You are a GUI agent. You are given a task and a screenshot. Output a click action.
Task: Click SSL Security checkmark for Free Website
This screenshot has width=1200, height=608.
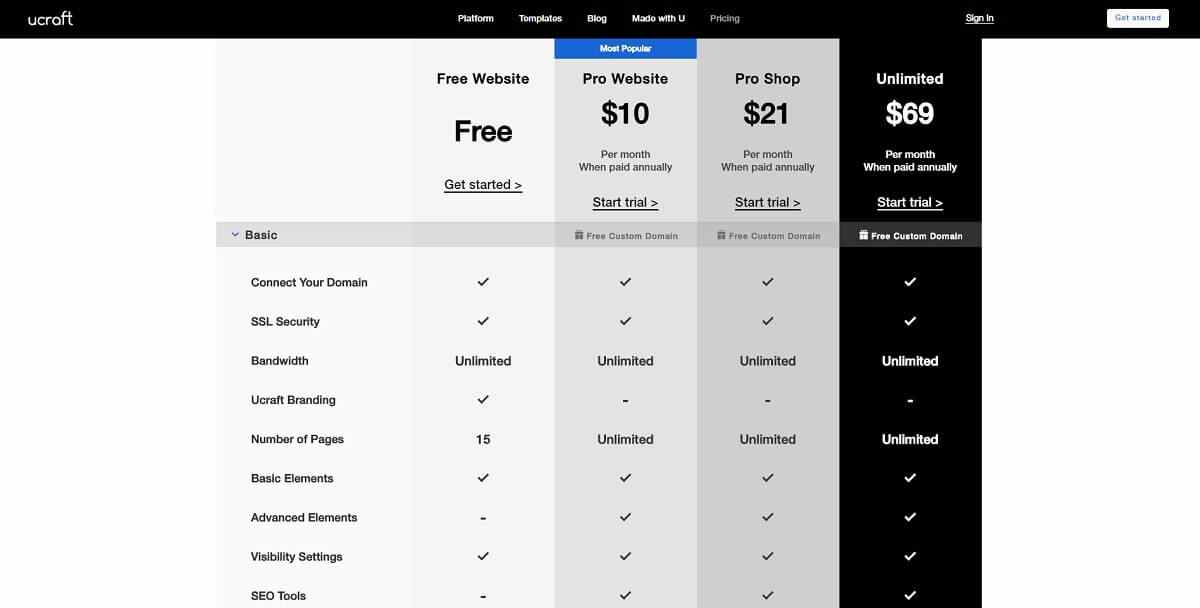pyautogui.click(x=483, y=321)
